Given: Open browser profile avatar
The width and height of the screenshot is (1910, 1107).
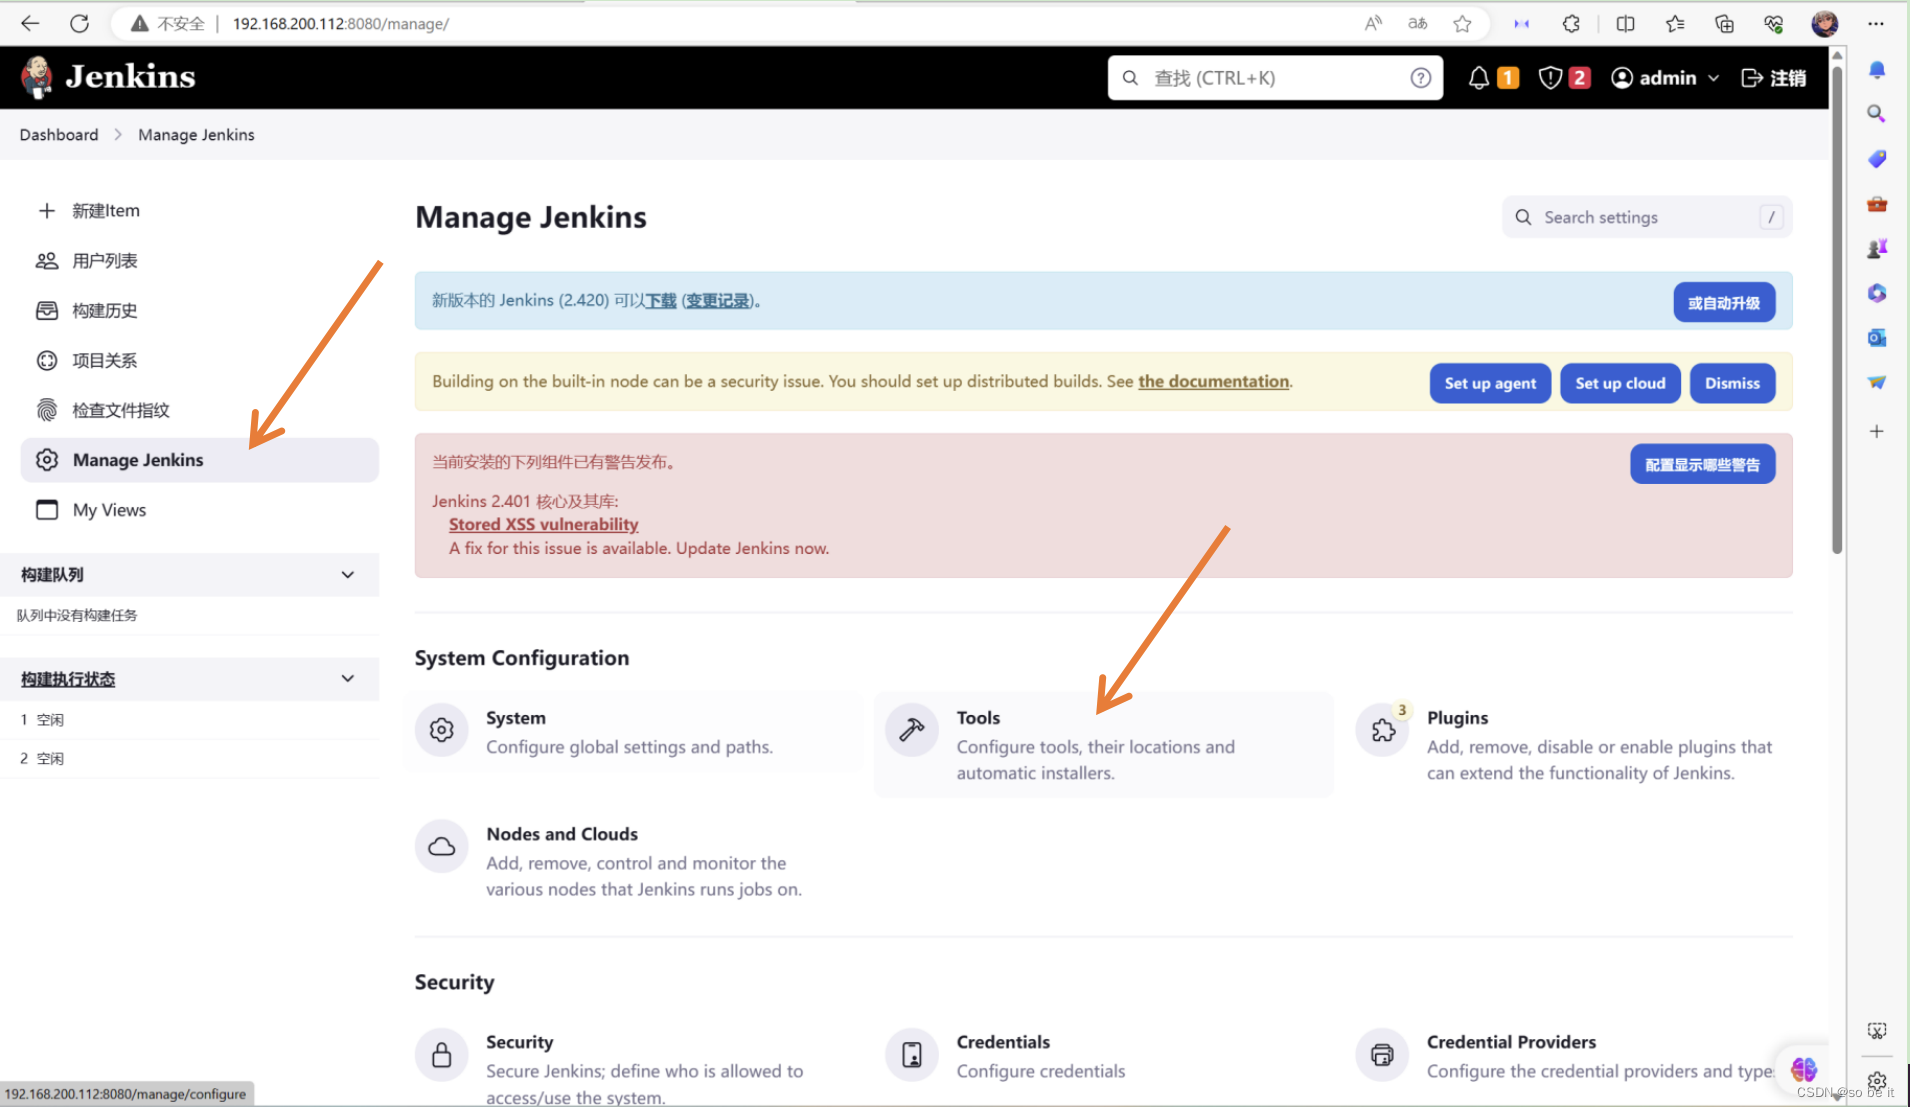Looking at the screenshot, I should [x=1824, y=23].
